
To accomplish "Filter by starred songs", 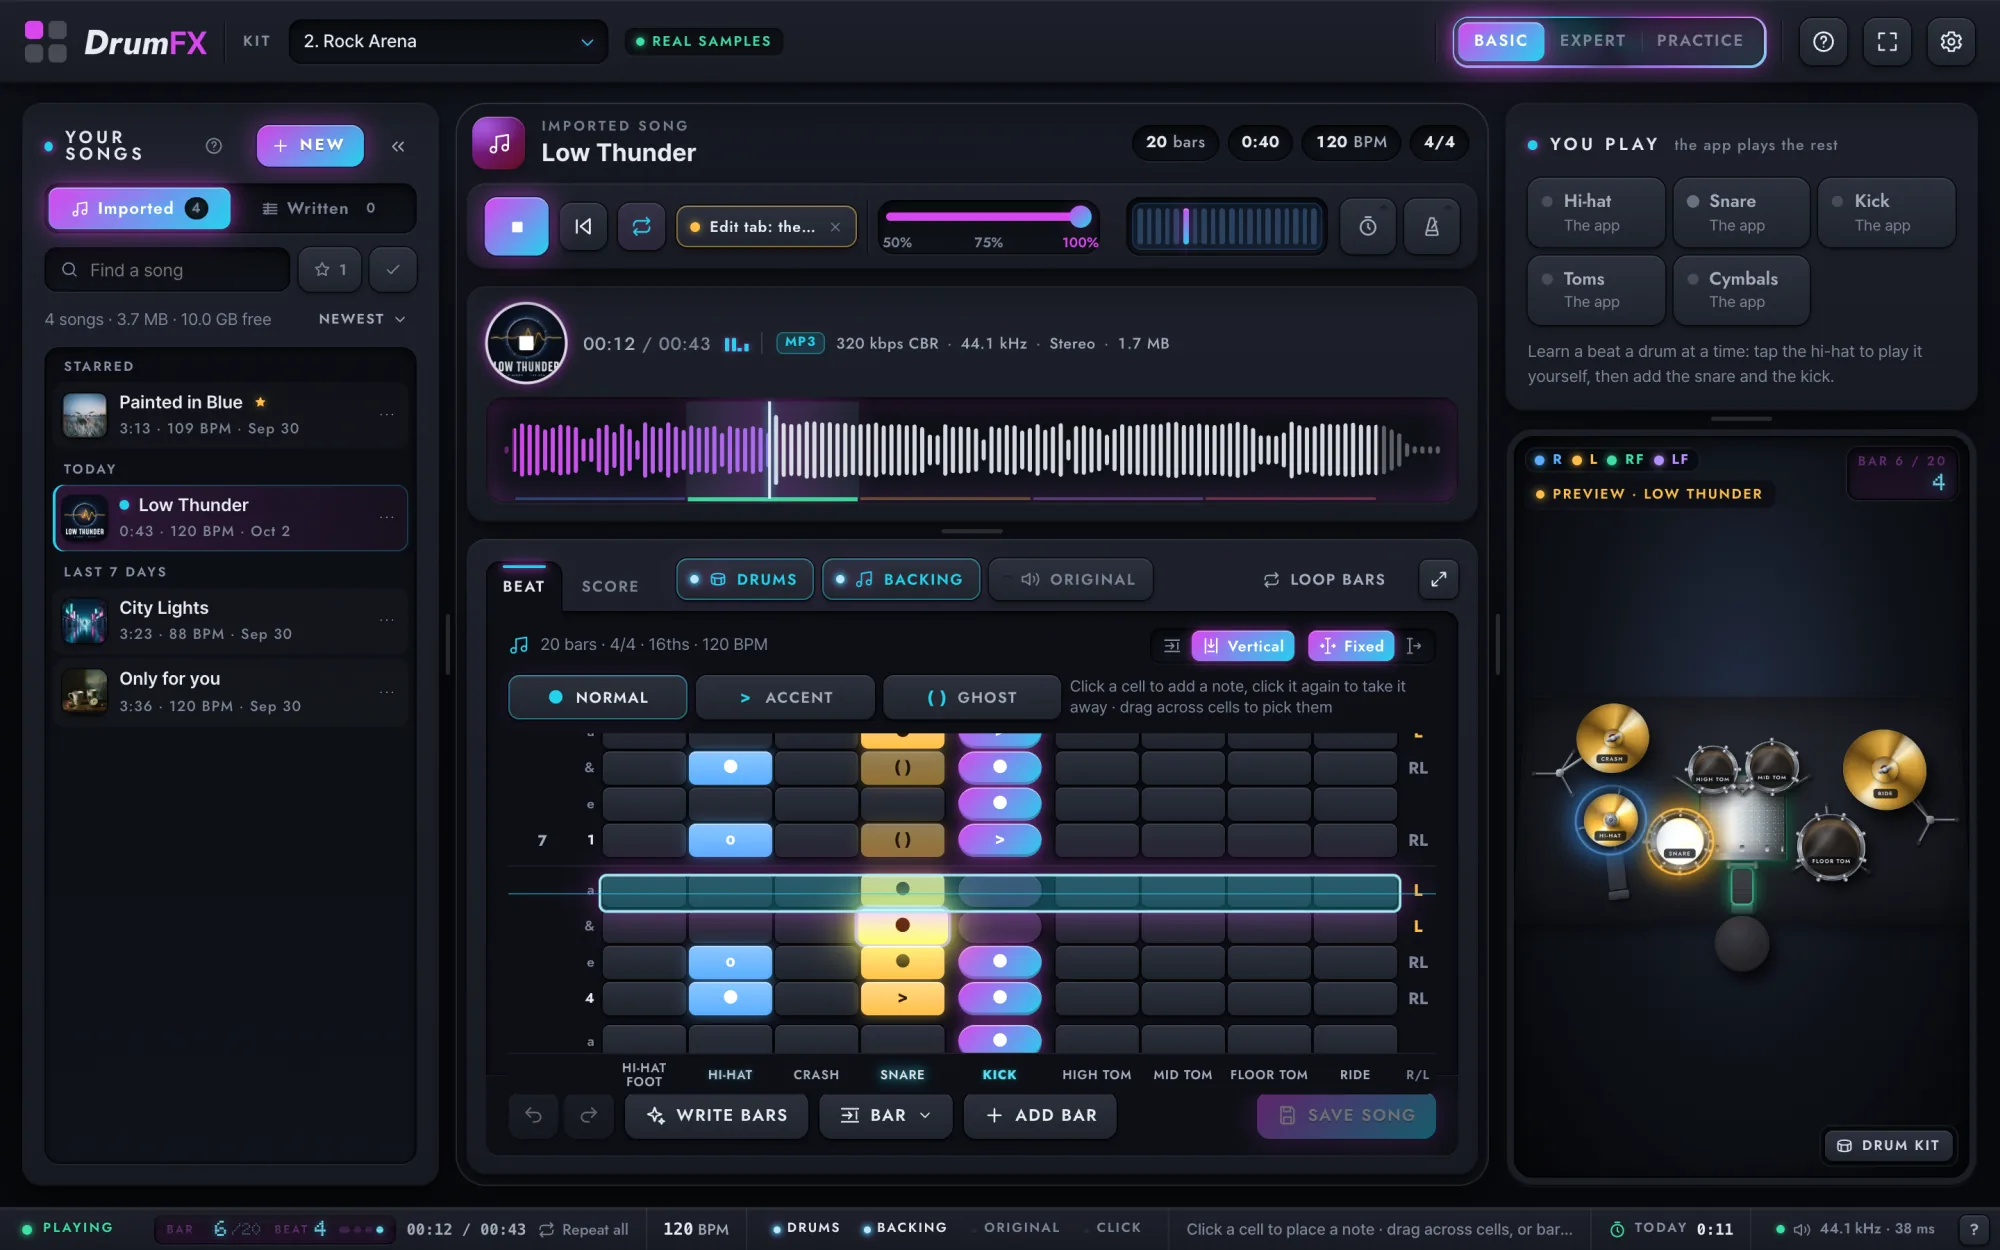I will click(330, 269).
